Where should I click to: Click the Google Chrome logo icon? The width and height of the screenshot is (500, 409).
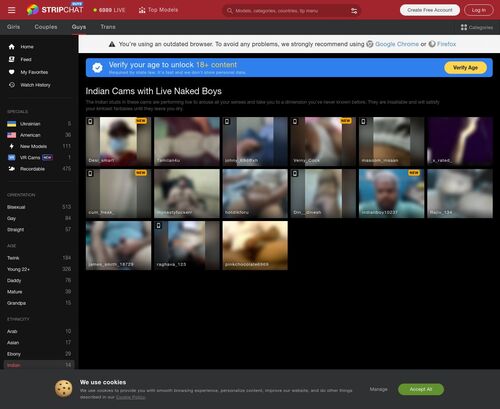(x=370, y=44)
